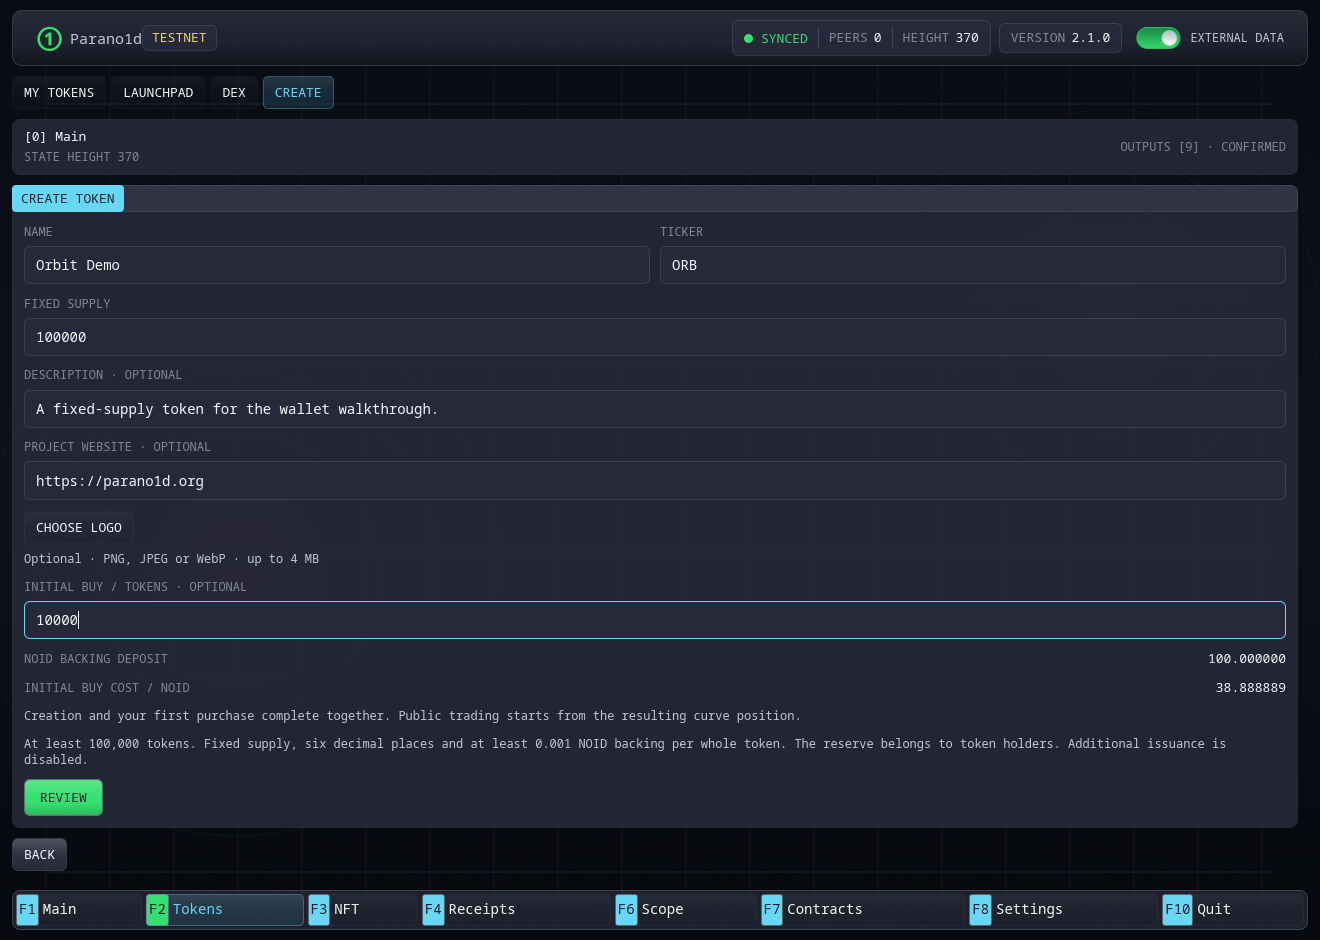Click the VERSION 2.1.0 label
This screenshot has height=940, width=1320.
pos(1060,38)
